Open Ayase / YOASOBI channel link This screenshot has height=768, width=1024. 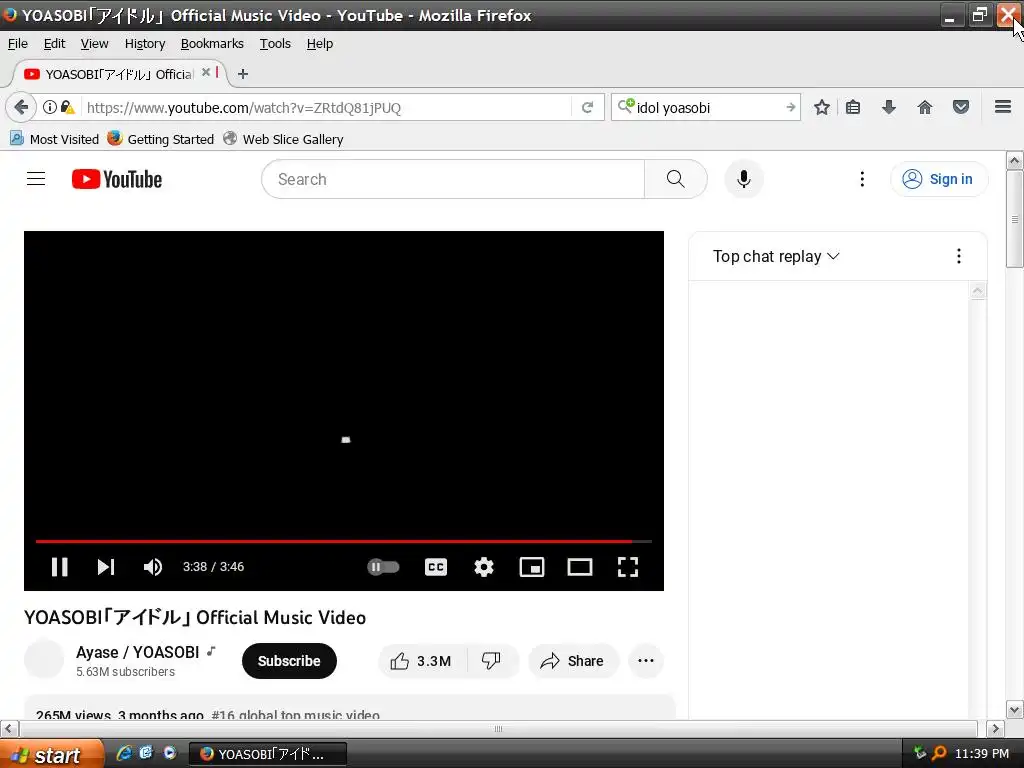pyautogui.click(x=137, y=652)
